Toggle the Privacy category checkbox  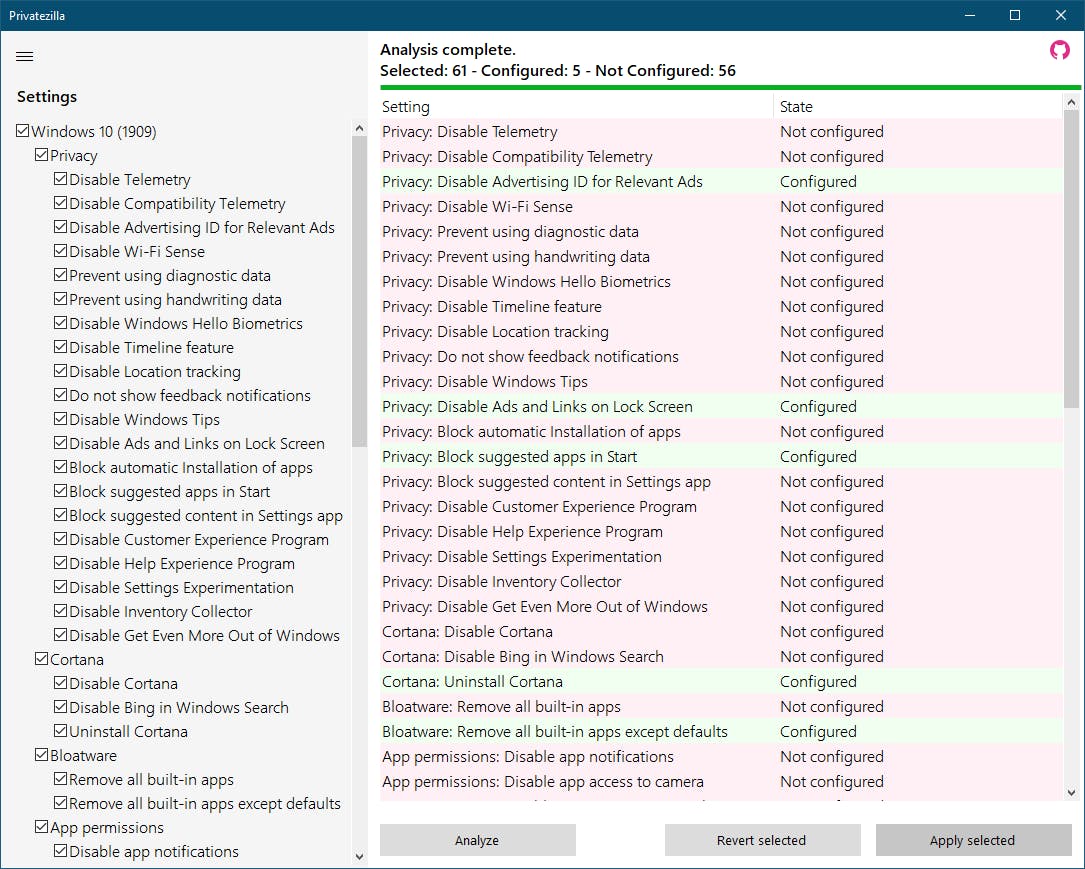point(42,155)
